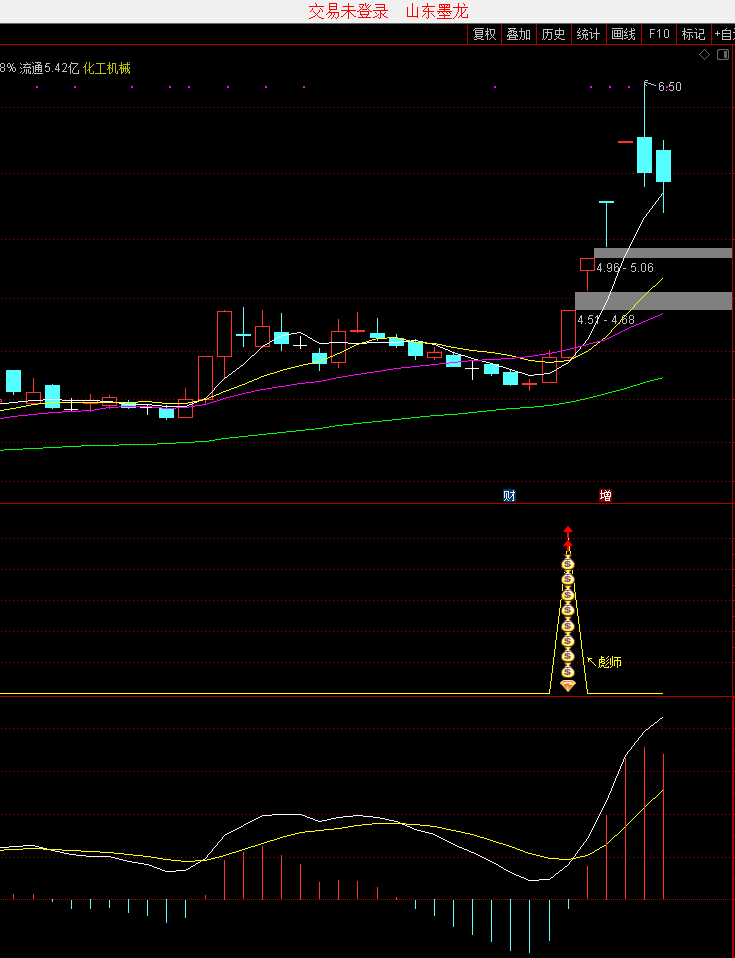735x958 pixels.
Task: Click the 彪师 signal annotation label
Action: point(609,662)
